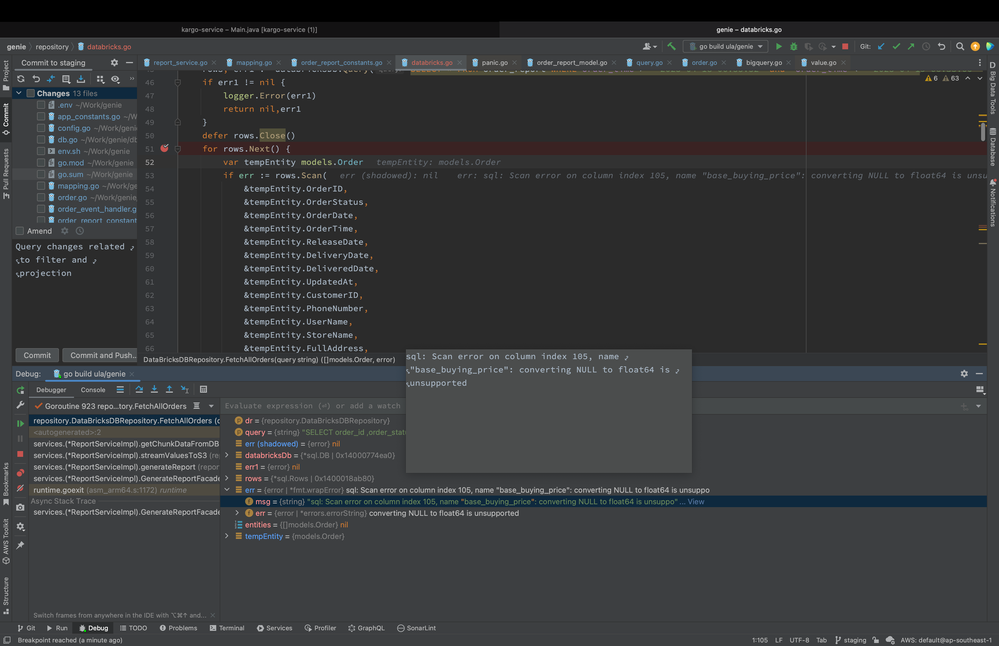
Task: Check the config.go file checkbox
Action: pyautogui.click(x=41, y=128)
